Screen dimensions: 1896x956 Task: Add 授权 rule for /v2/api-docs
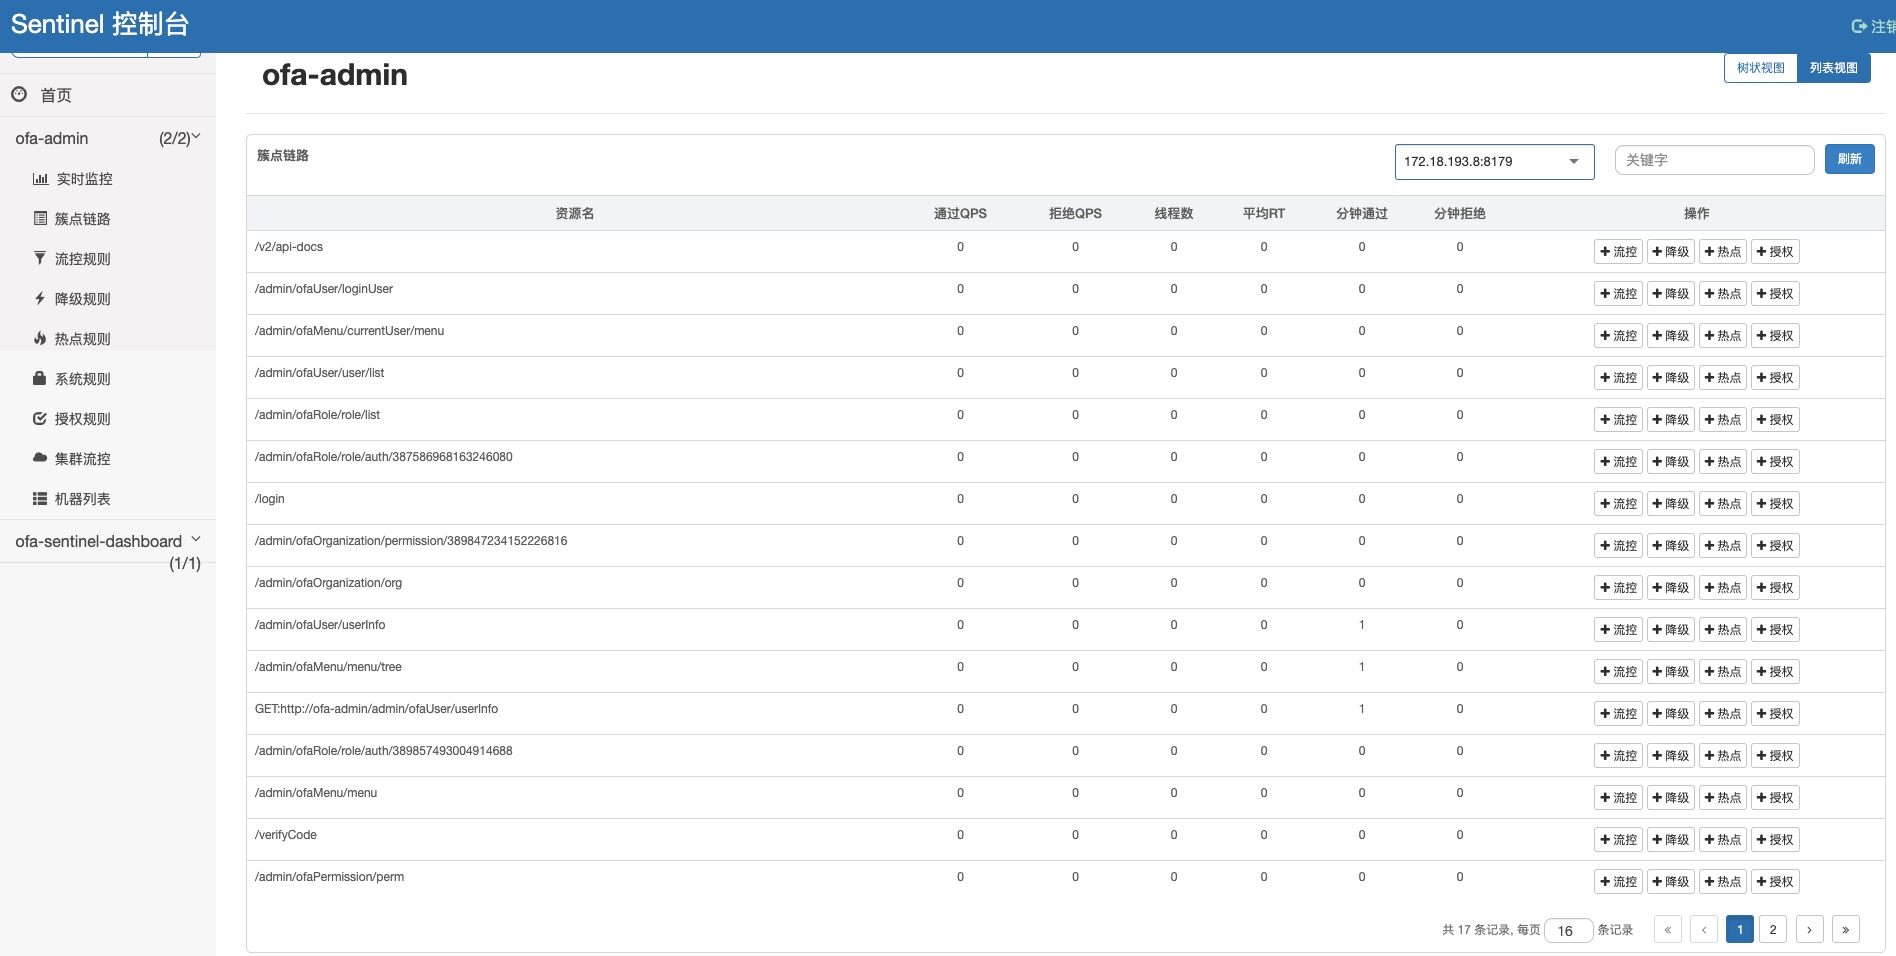tap(1774, 252)
